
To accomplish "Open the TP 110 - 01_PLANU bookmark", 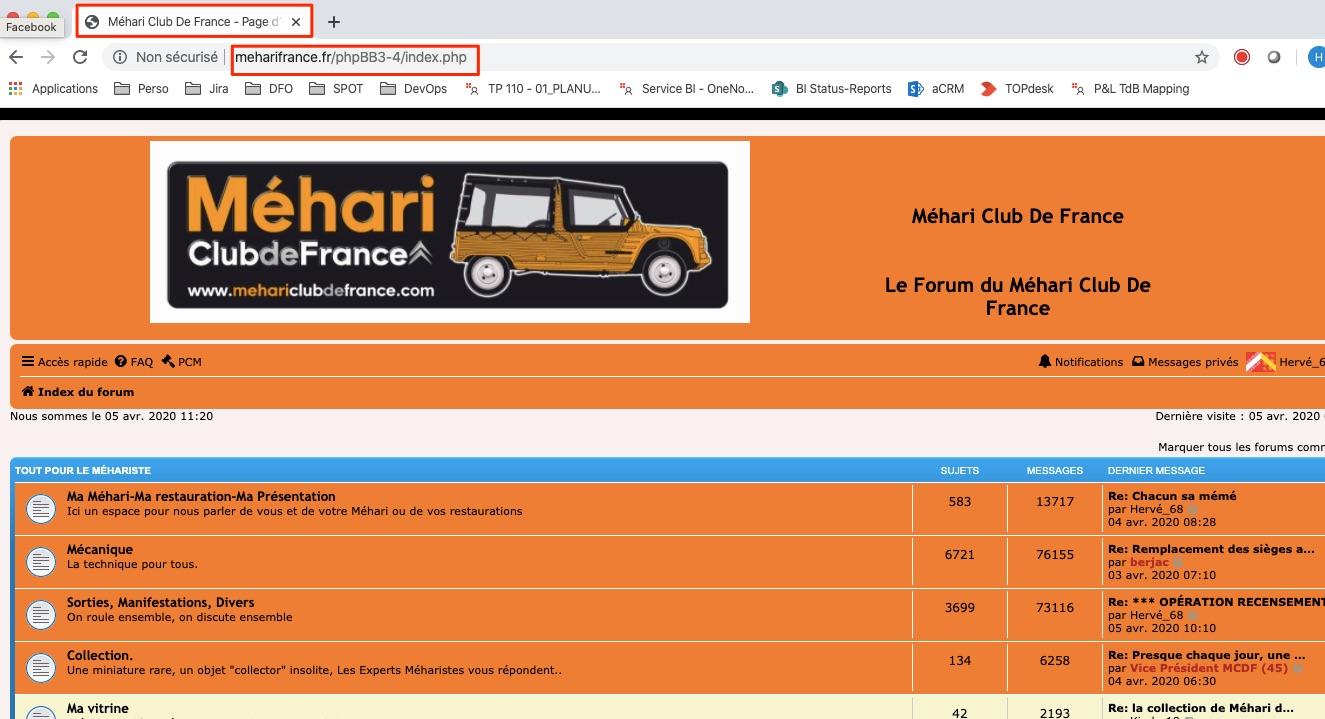I will click(x=533, y=89).
